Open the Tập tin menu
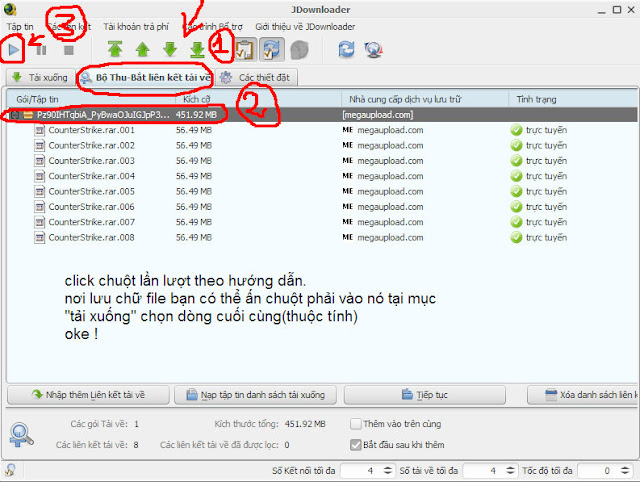Screen dimensions: 640x482 tap(20, 27)
